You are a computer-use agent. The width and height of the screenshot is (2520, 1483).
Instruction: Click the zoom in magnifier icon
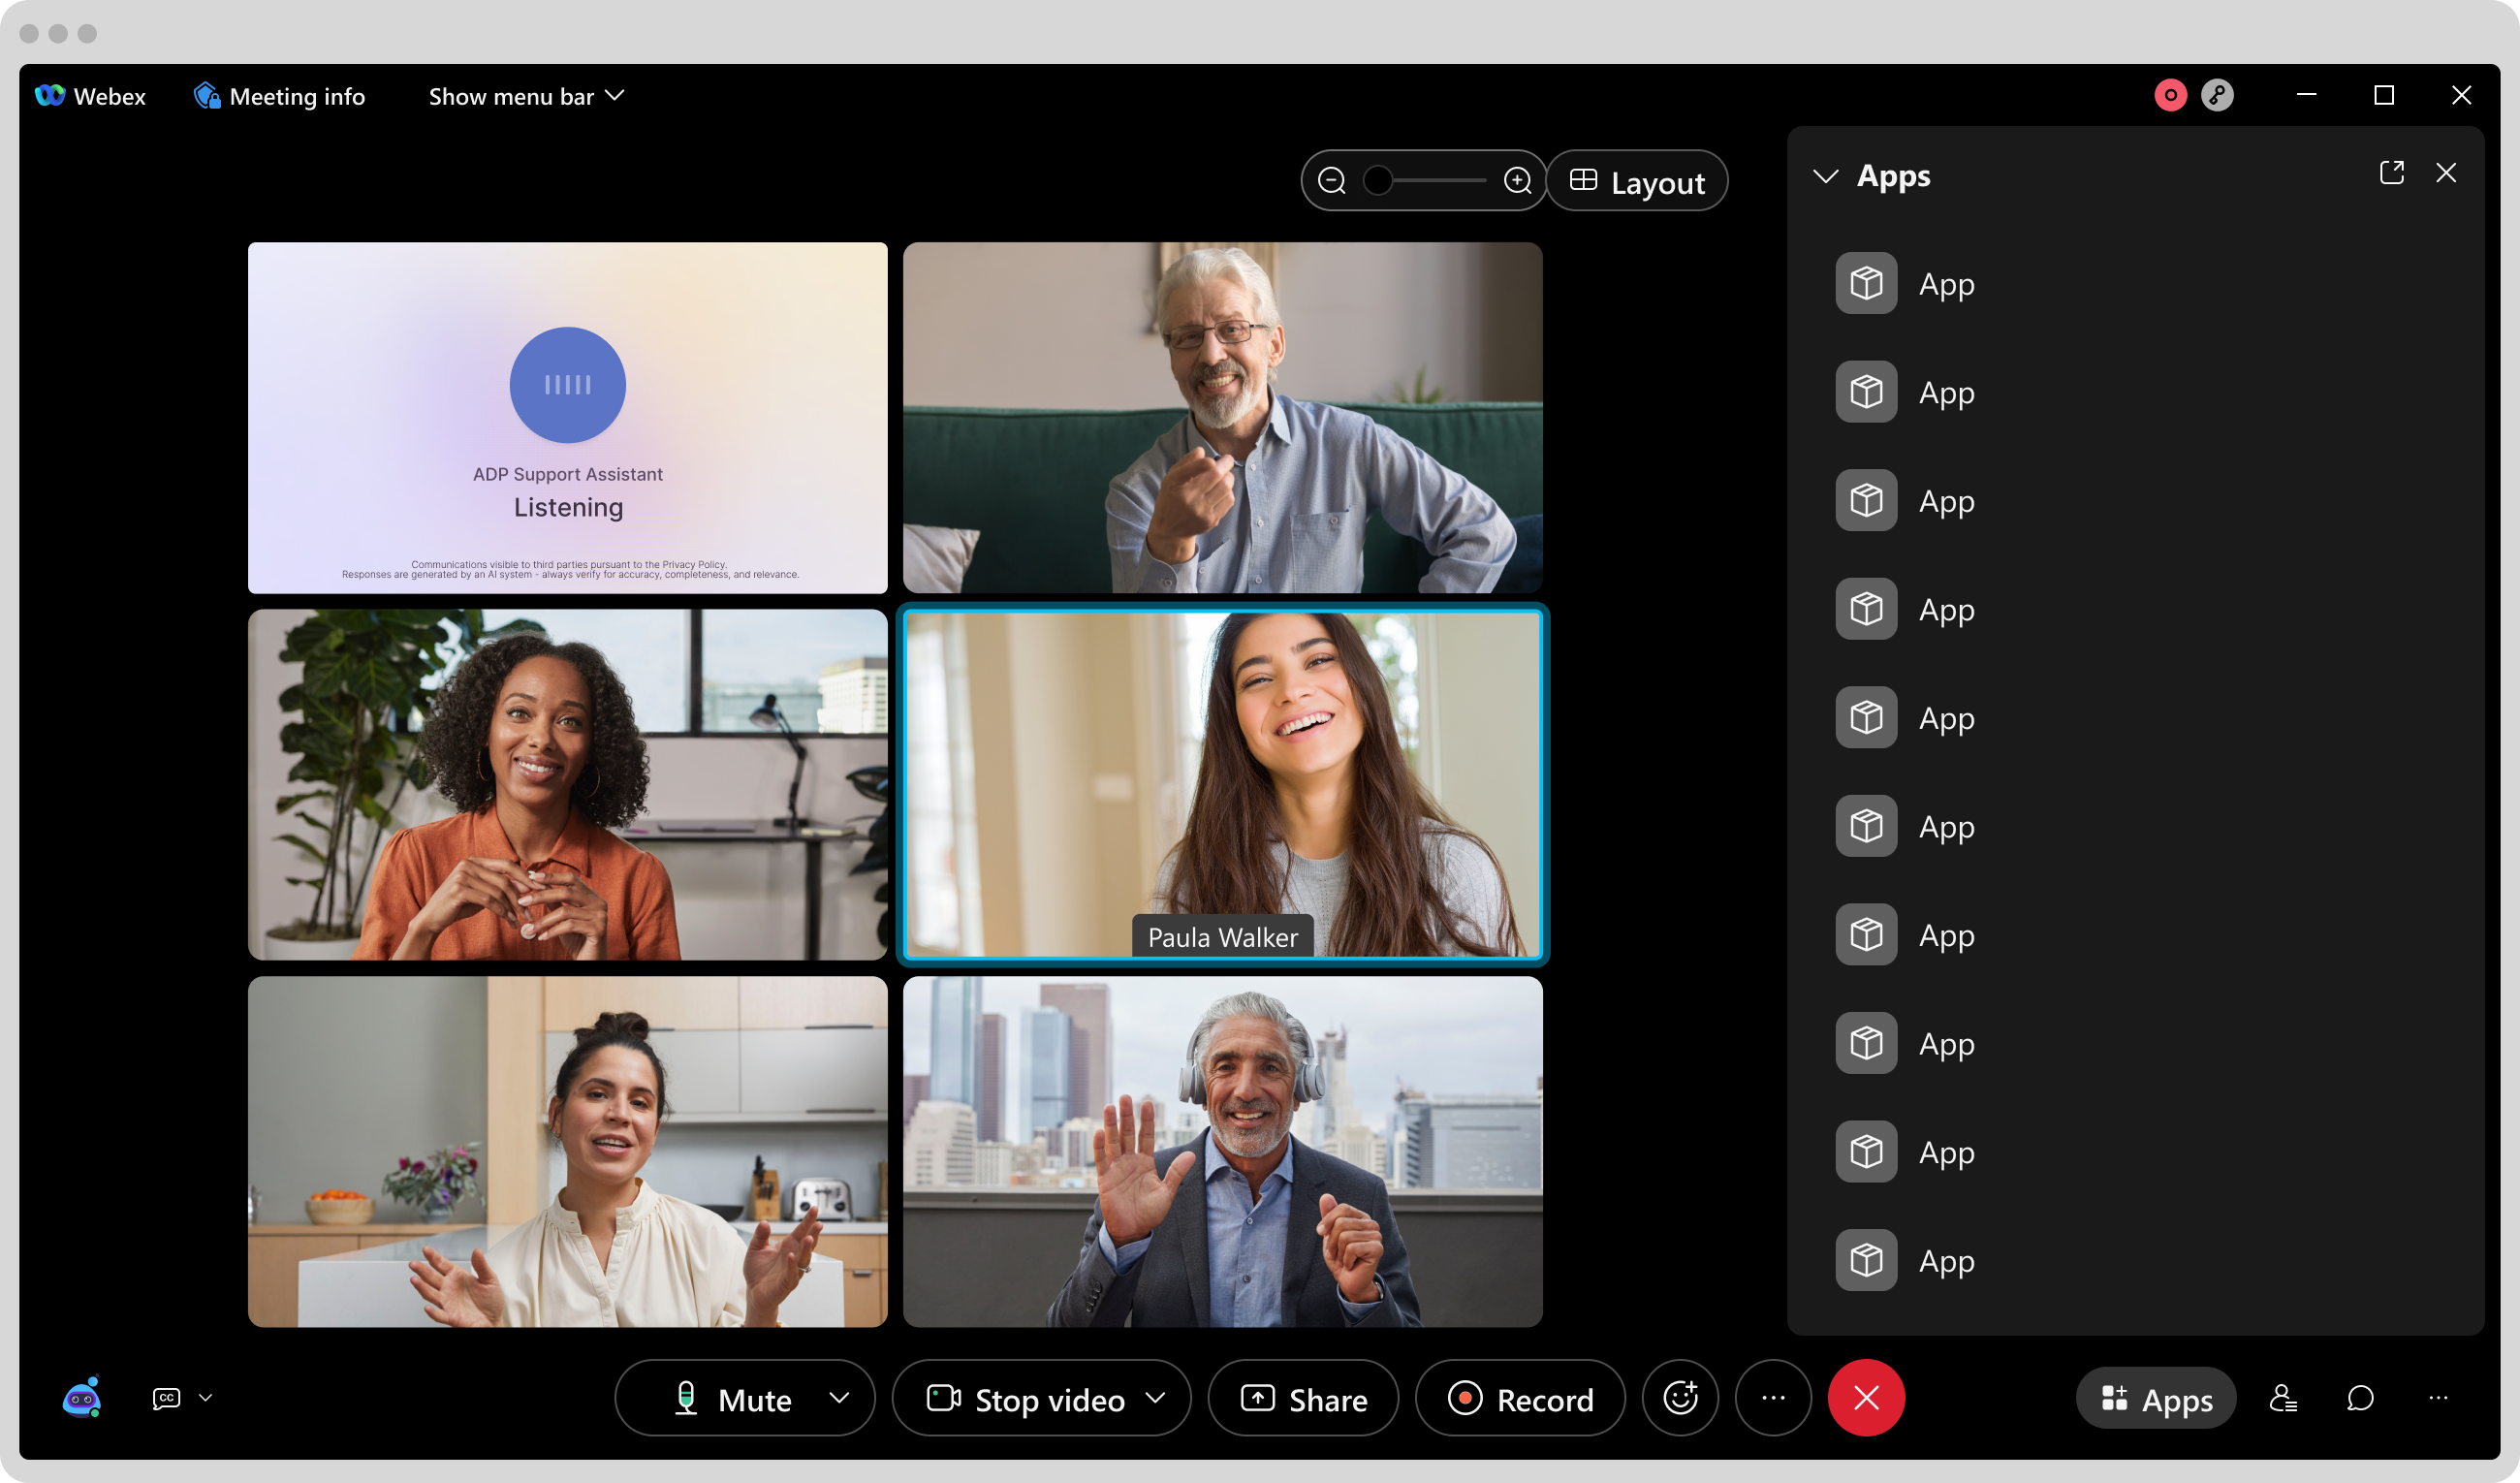(x=1517, y=181)
